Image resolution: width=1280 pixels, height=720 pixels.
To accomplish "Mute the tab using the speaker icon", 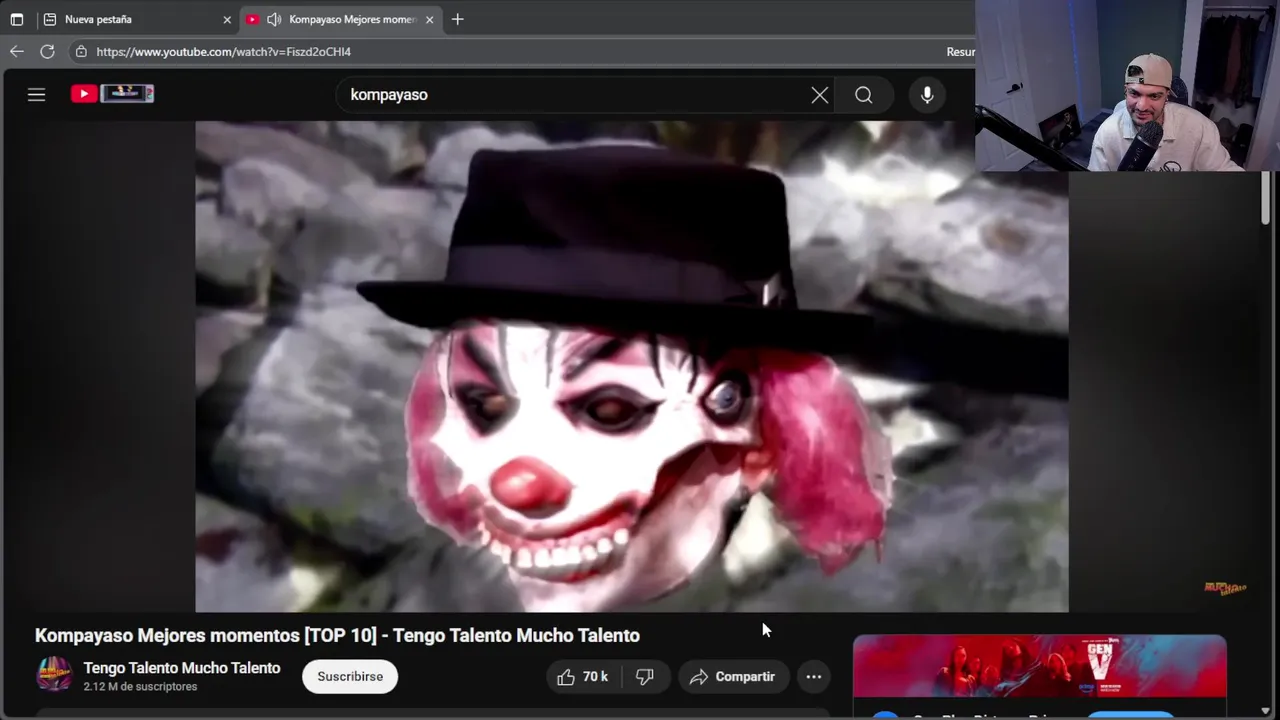I will [274, 19].
